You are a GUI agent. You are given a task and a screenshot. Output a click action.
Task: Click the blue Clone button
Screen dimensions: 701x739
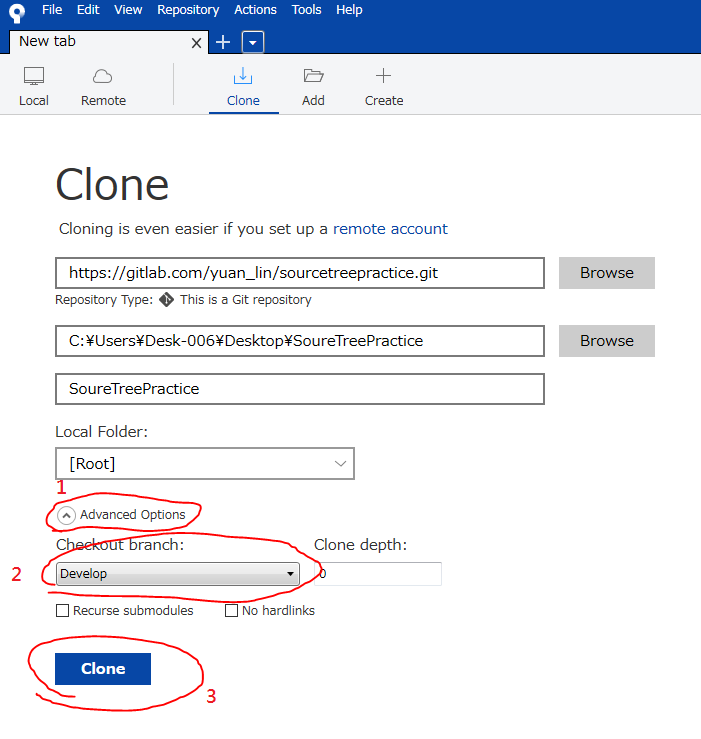(x=103, y=669)
